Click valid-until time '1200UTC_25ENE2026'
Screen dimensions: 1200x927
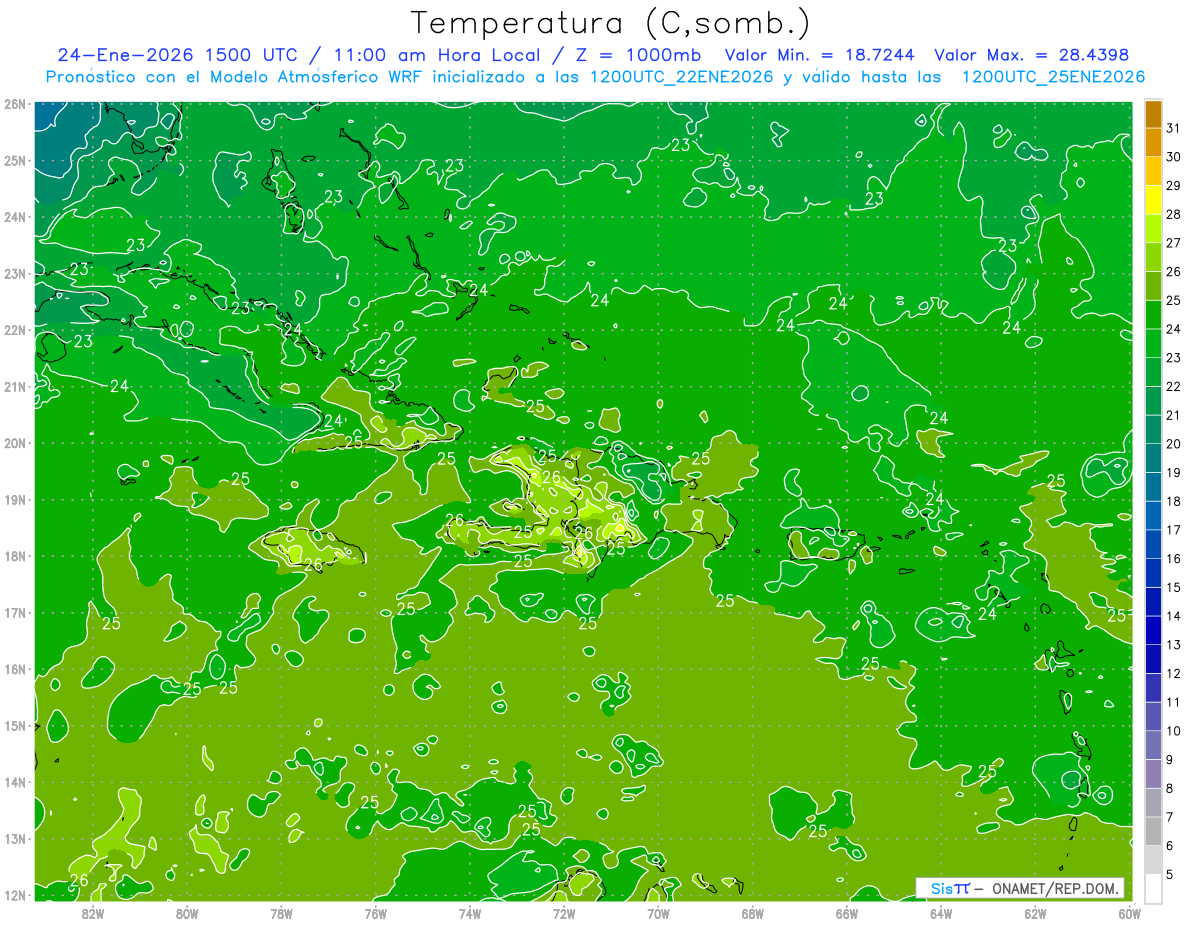(1053, 76)
